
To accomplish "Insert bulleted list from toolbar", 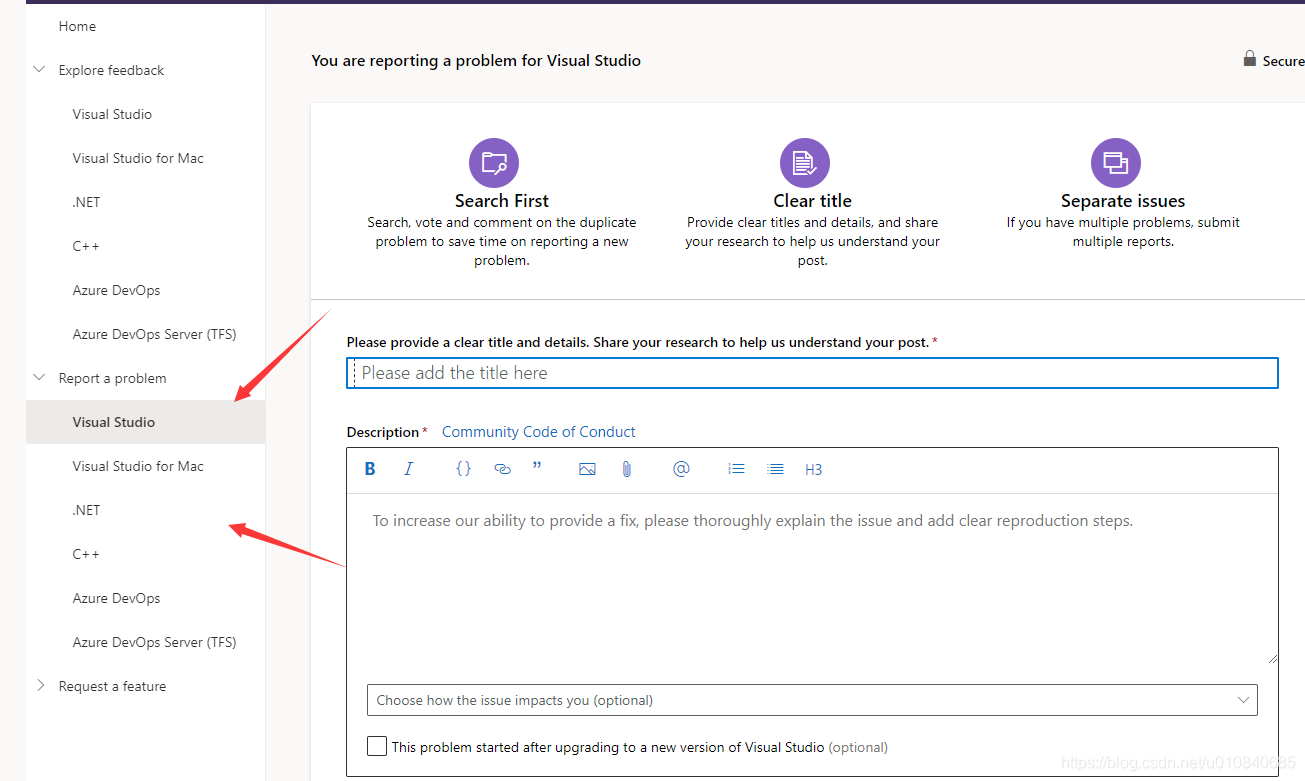I will click(x=775, y=468).
